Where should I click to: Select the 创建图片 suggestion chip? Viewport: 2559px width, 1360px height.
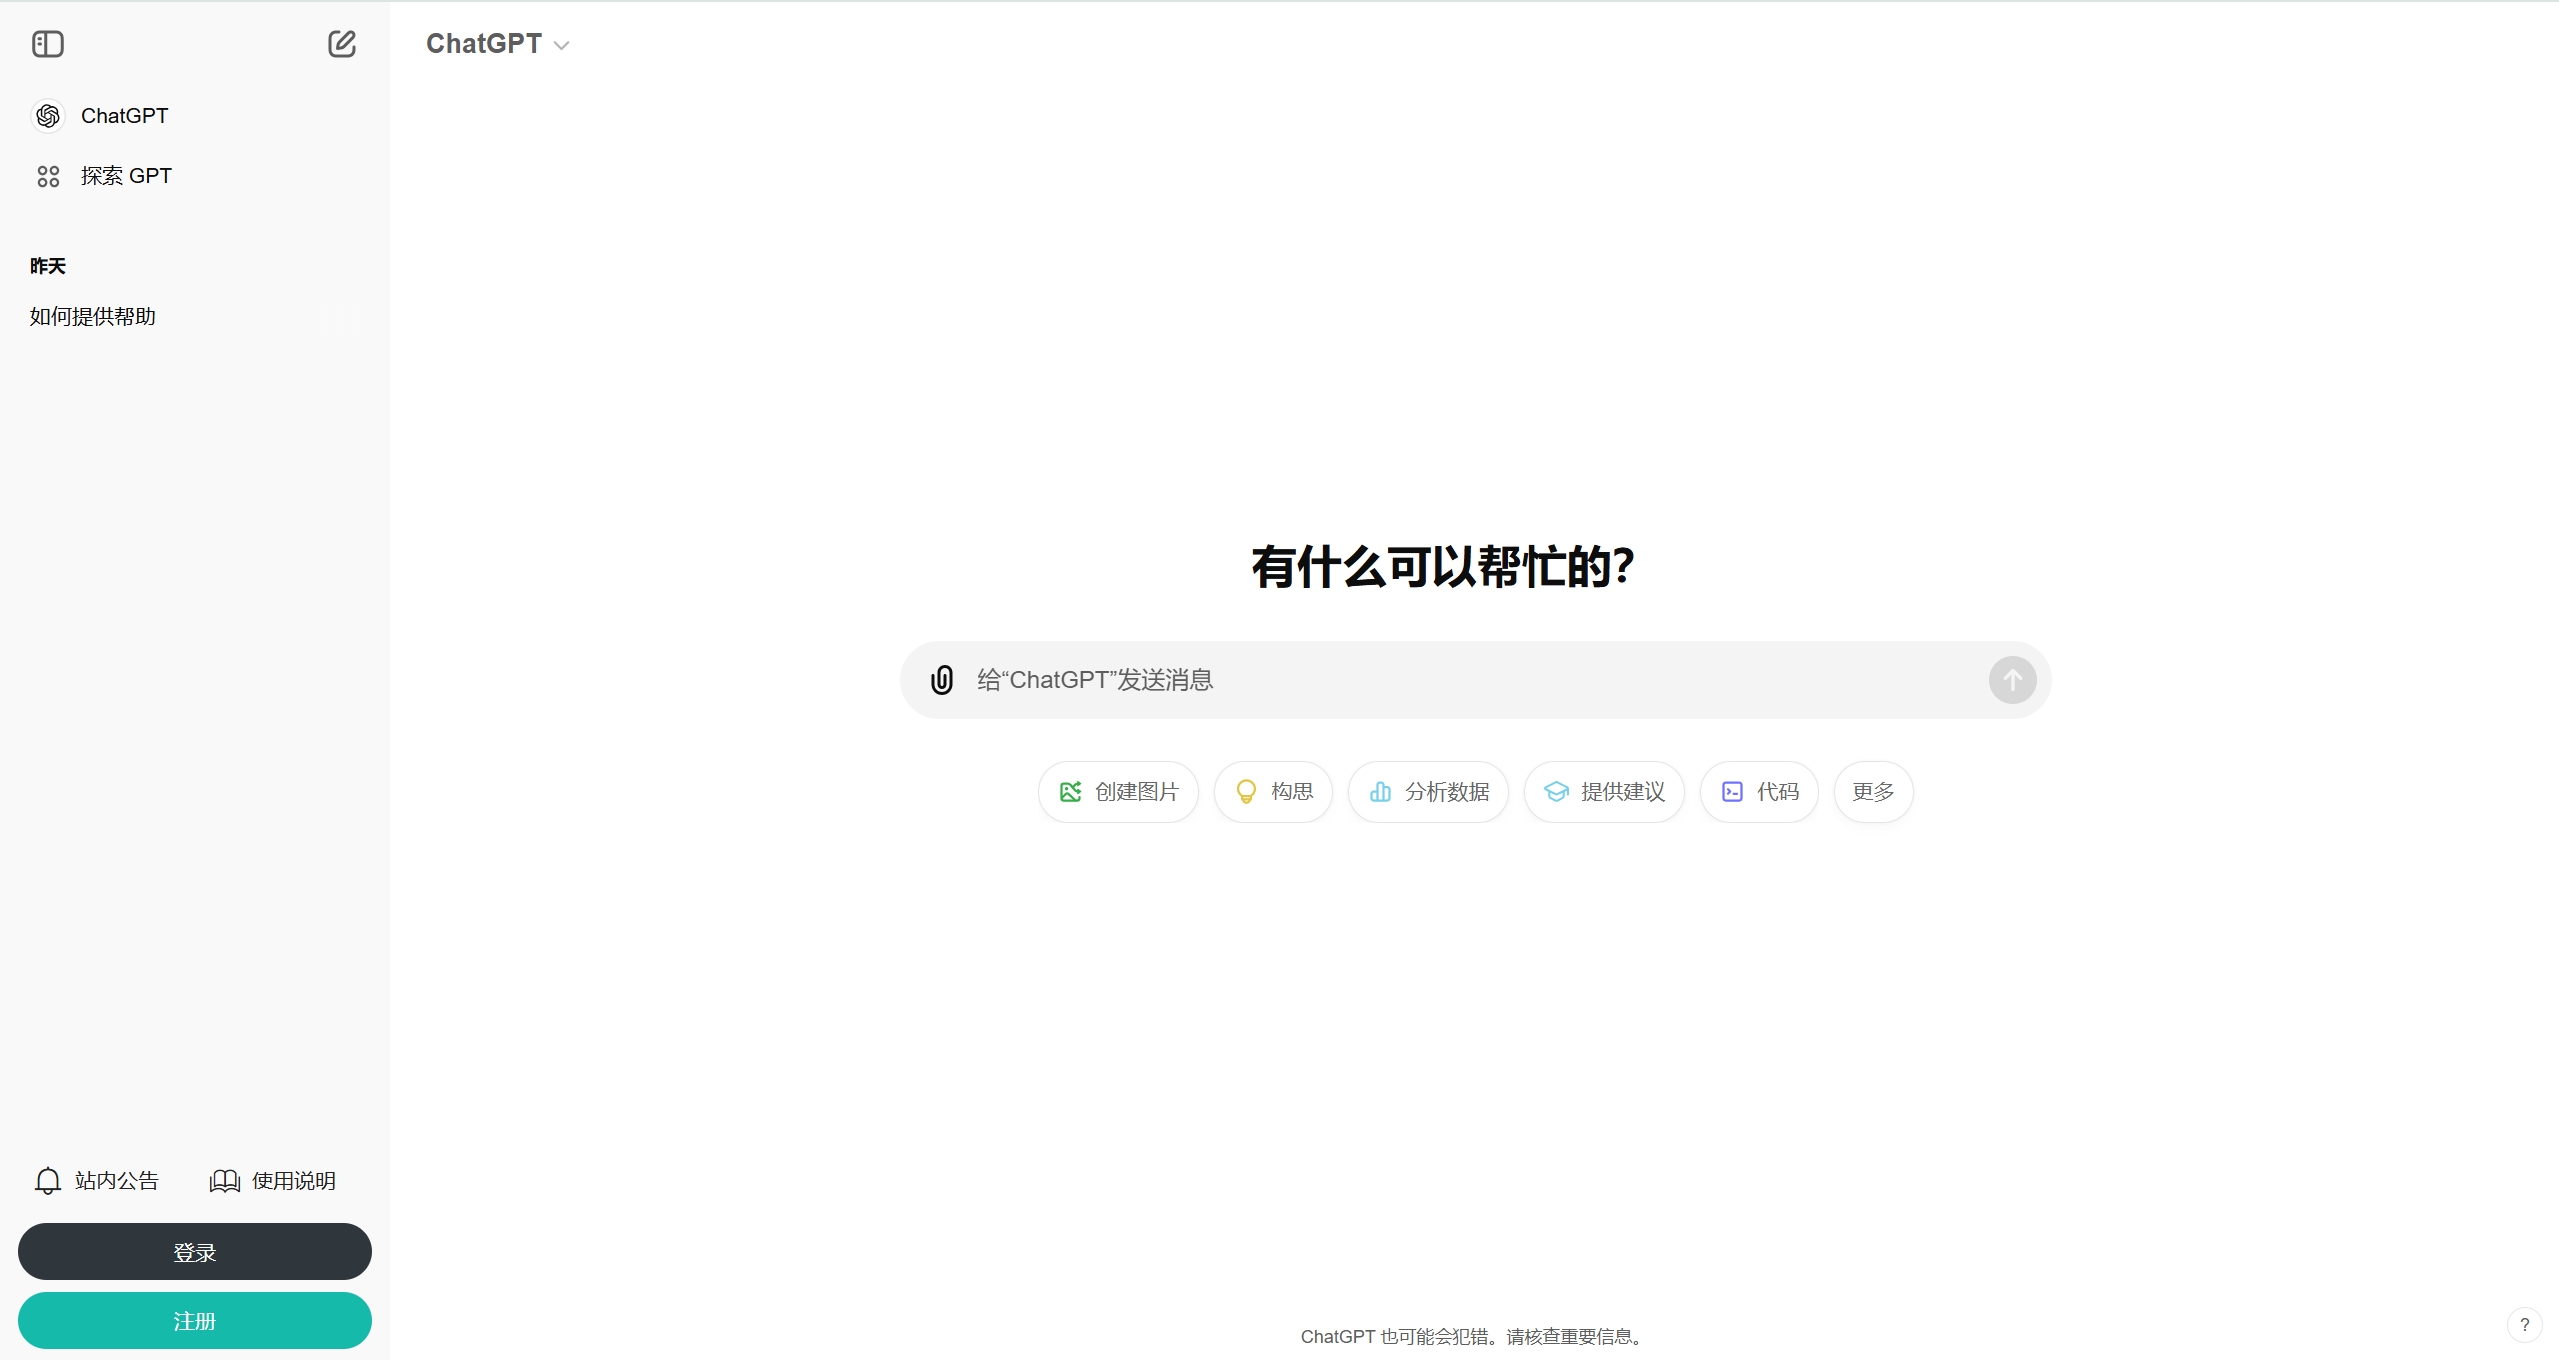coord(1118,792)
